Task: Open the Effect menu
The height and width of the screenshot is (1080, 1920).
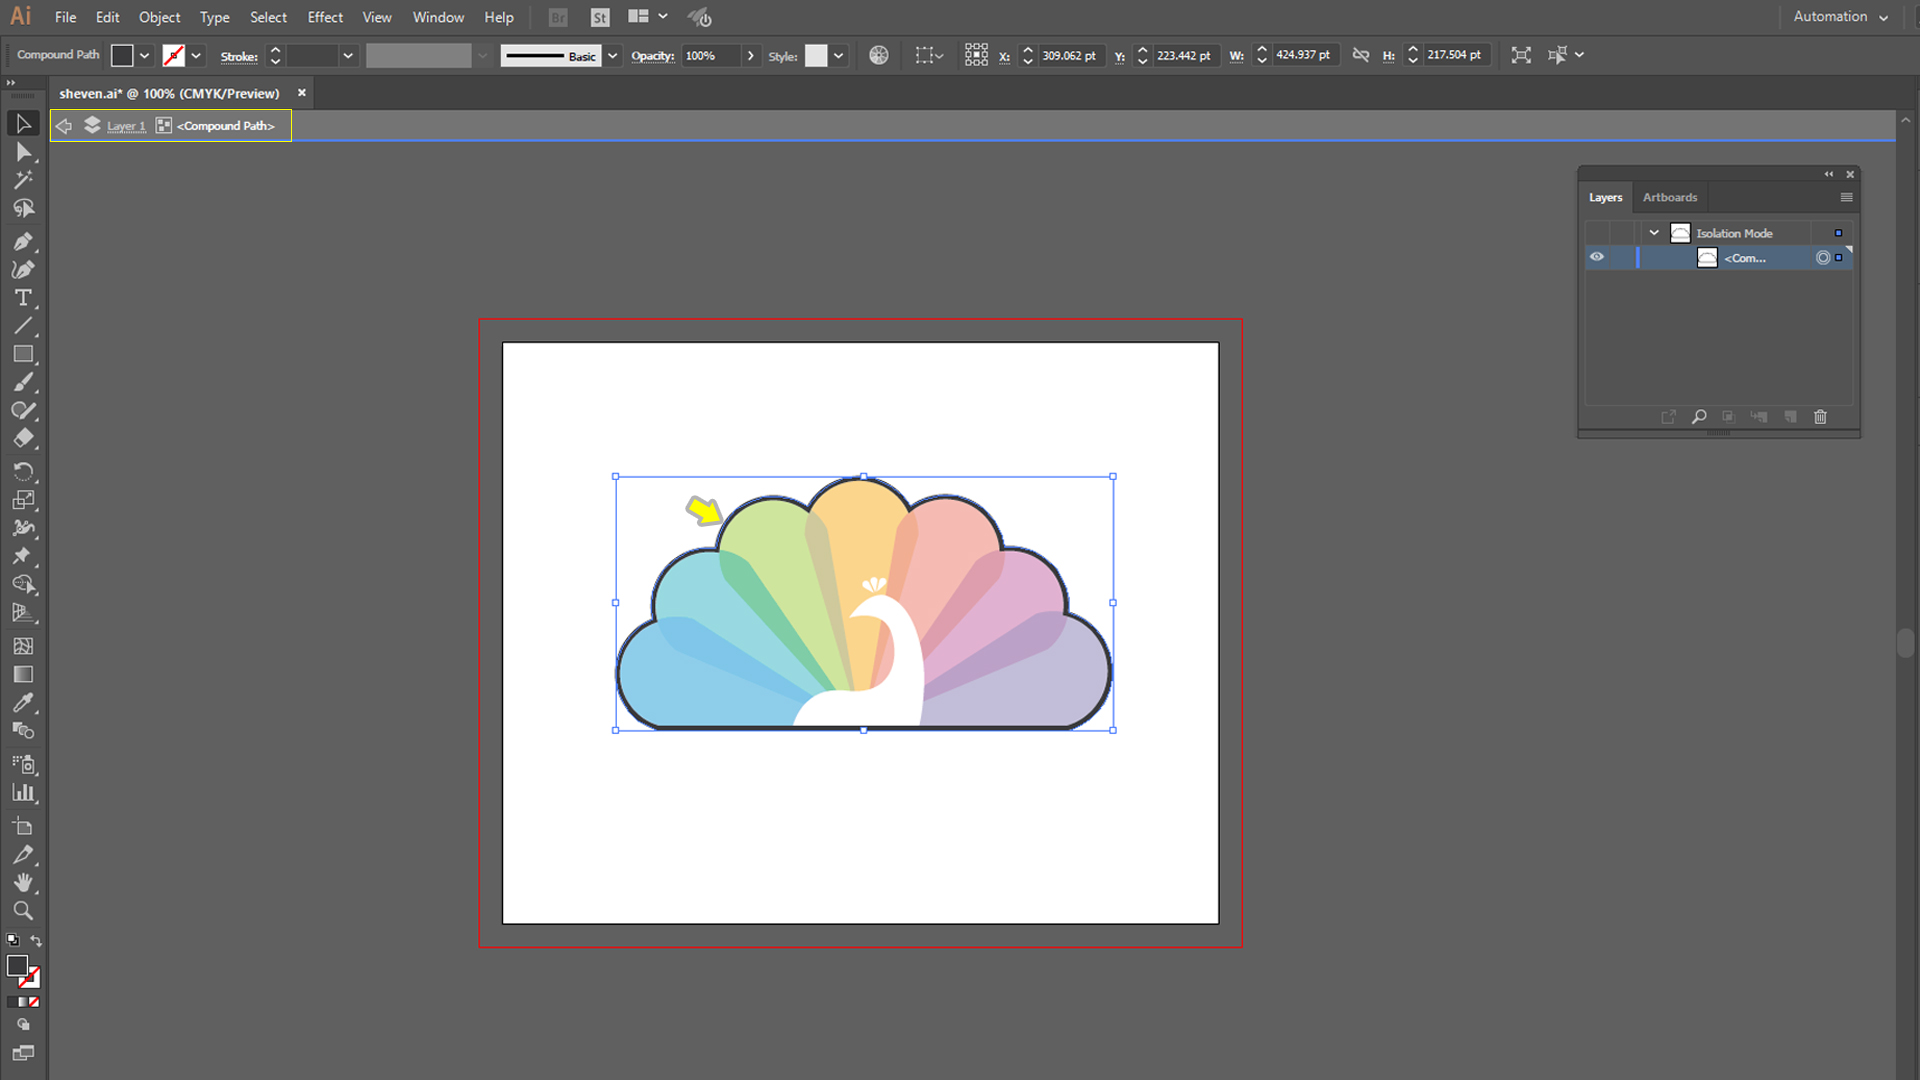Action: coord(325,17)
